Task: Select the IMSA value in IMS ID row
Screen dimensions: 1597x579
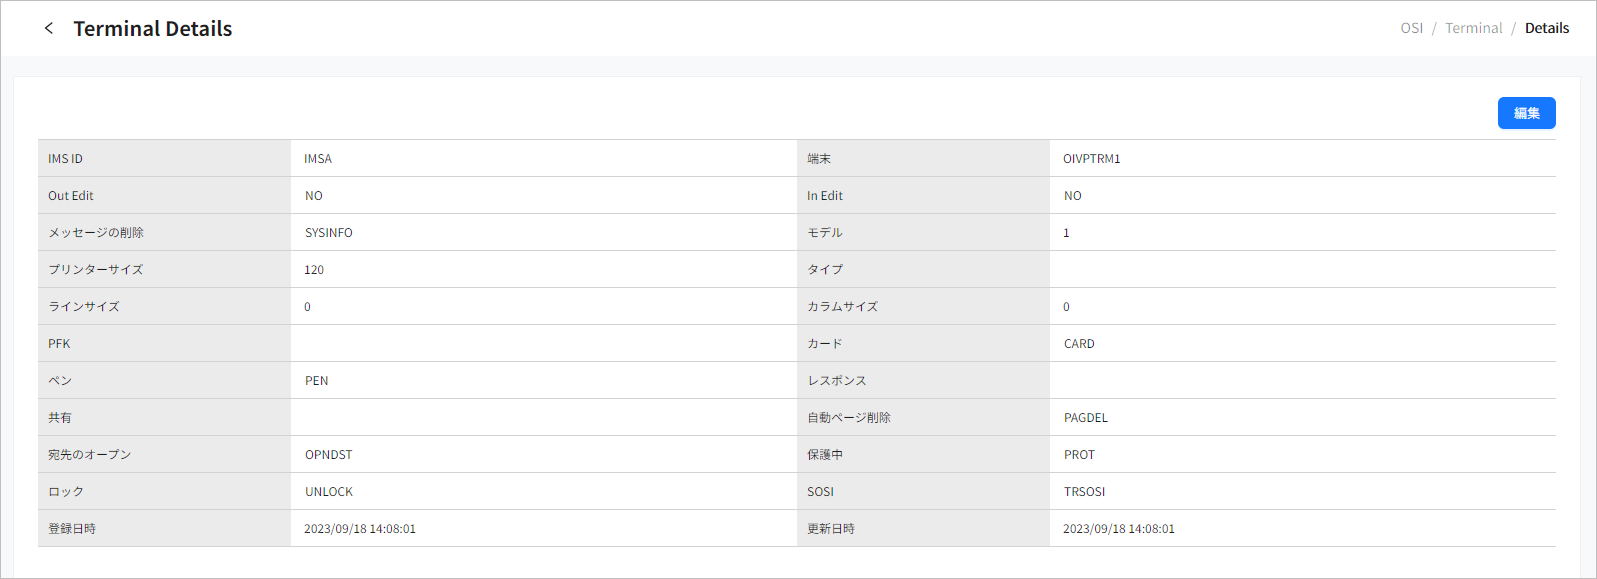Action: [x=318, y=159]
